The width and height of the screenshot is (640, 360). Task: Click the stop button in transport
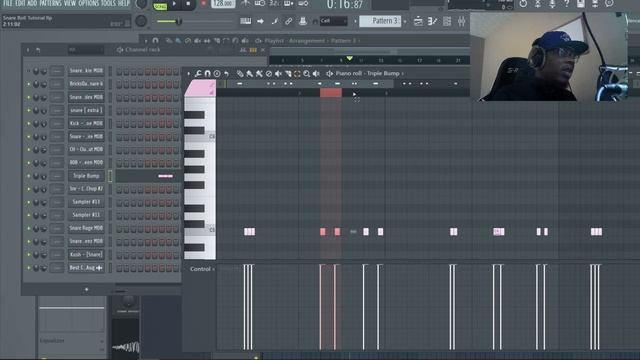tap(188, 4)
